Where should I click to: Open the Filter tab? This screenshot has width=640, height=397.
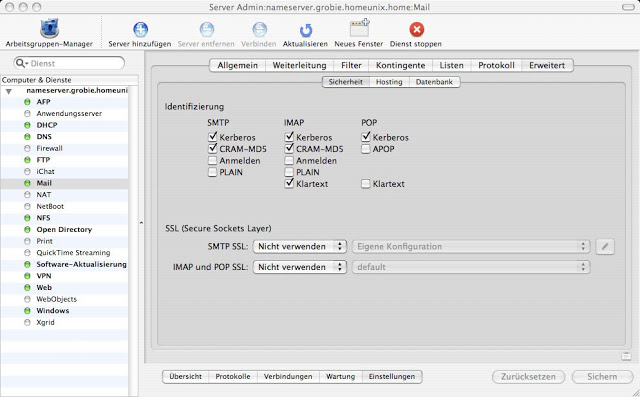[x=351, y=65]
